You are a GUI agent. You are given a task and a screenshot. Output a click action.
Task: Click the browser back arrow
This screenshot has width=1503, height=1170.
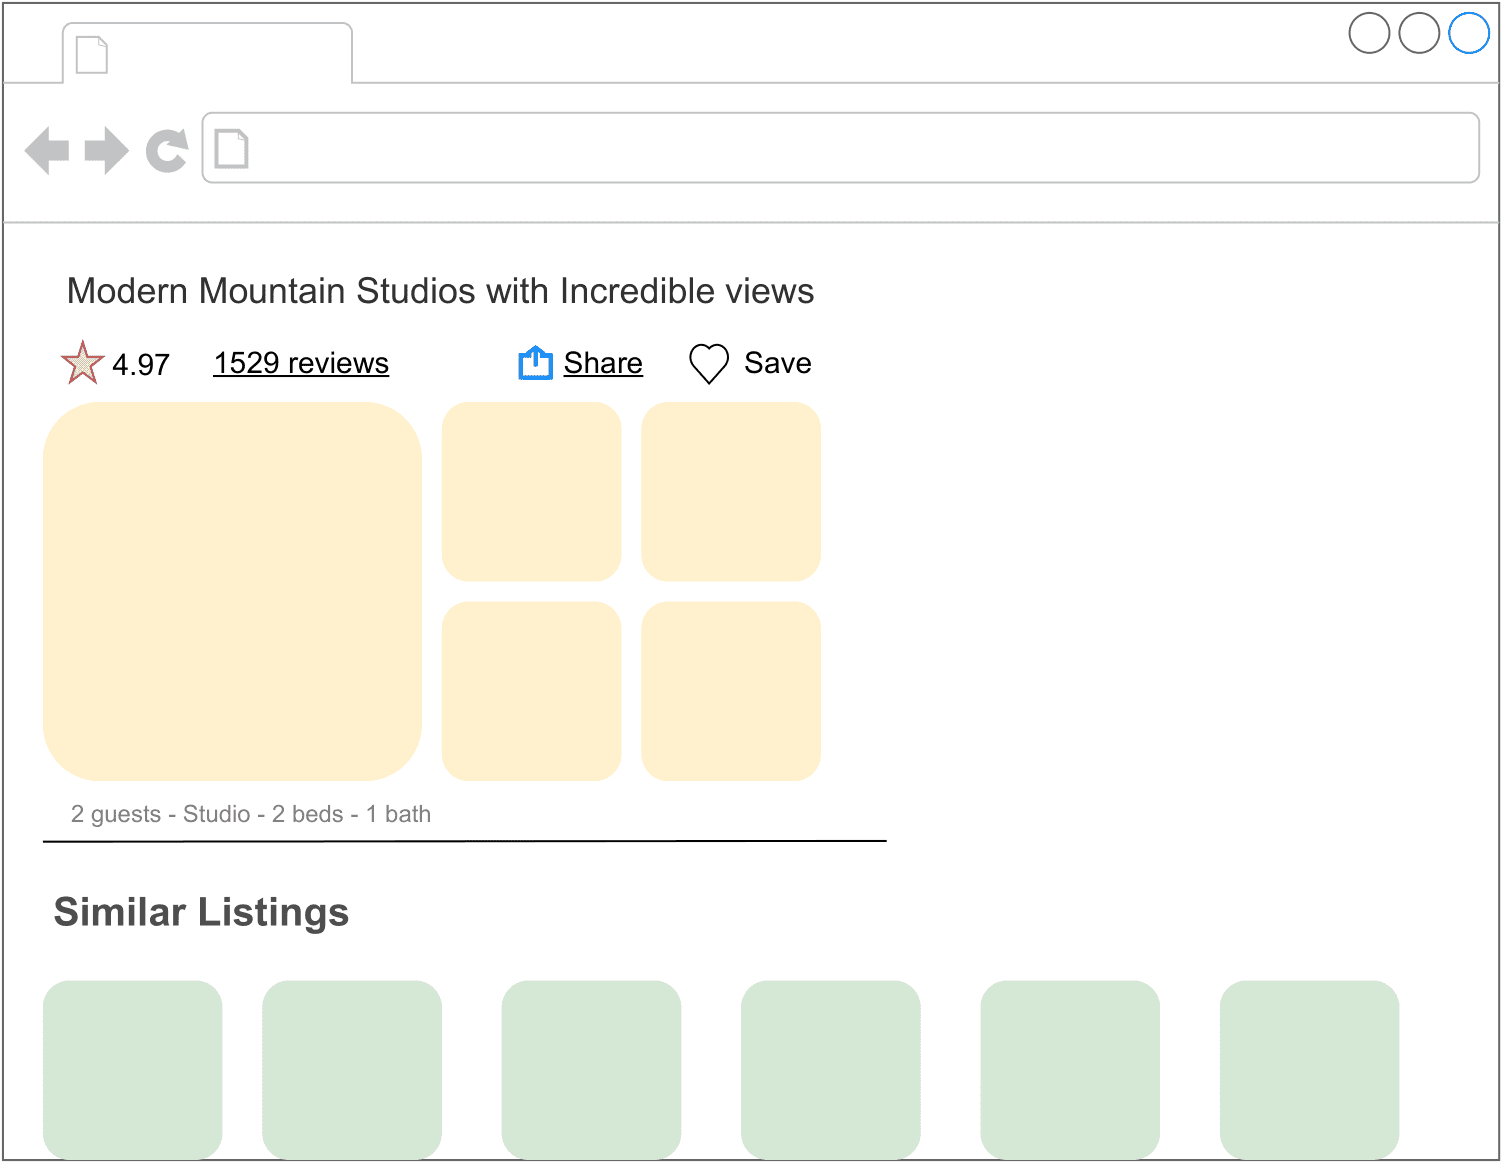tap(46, 149)
